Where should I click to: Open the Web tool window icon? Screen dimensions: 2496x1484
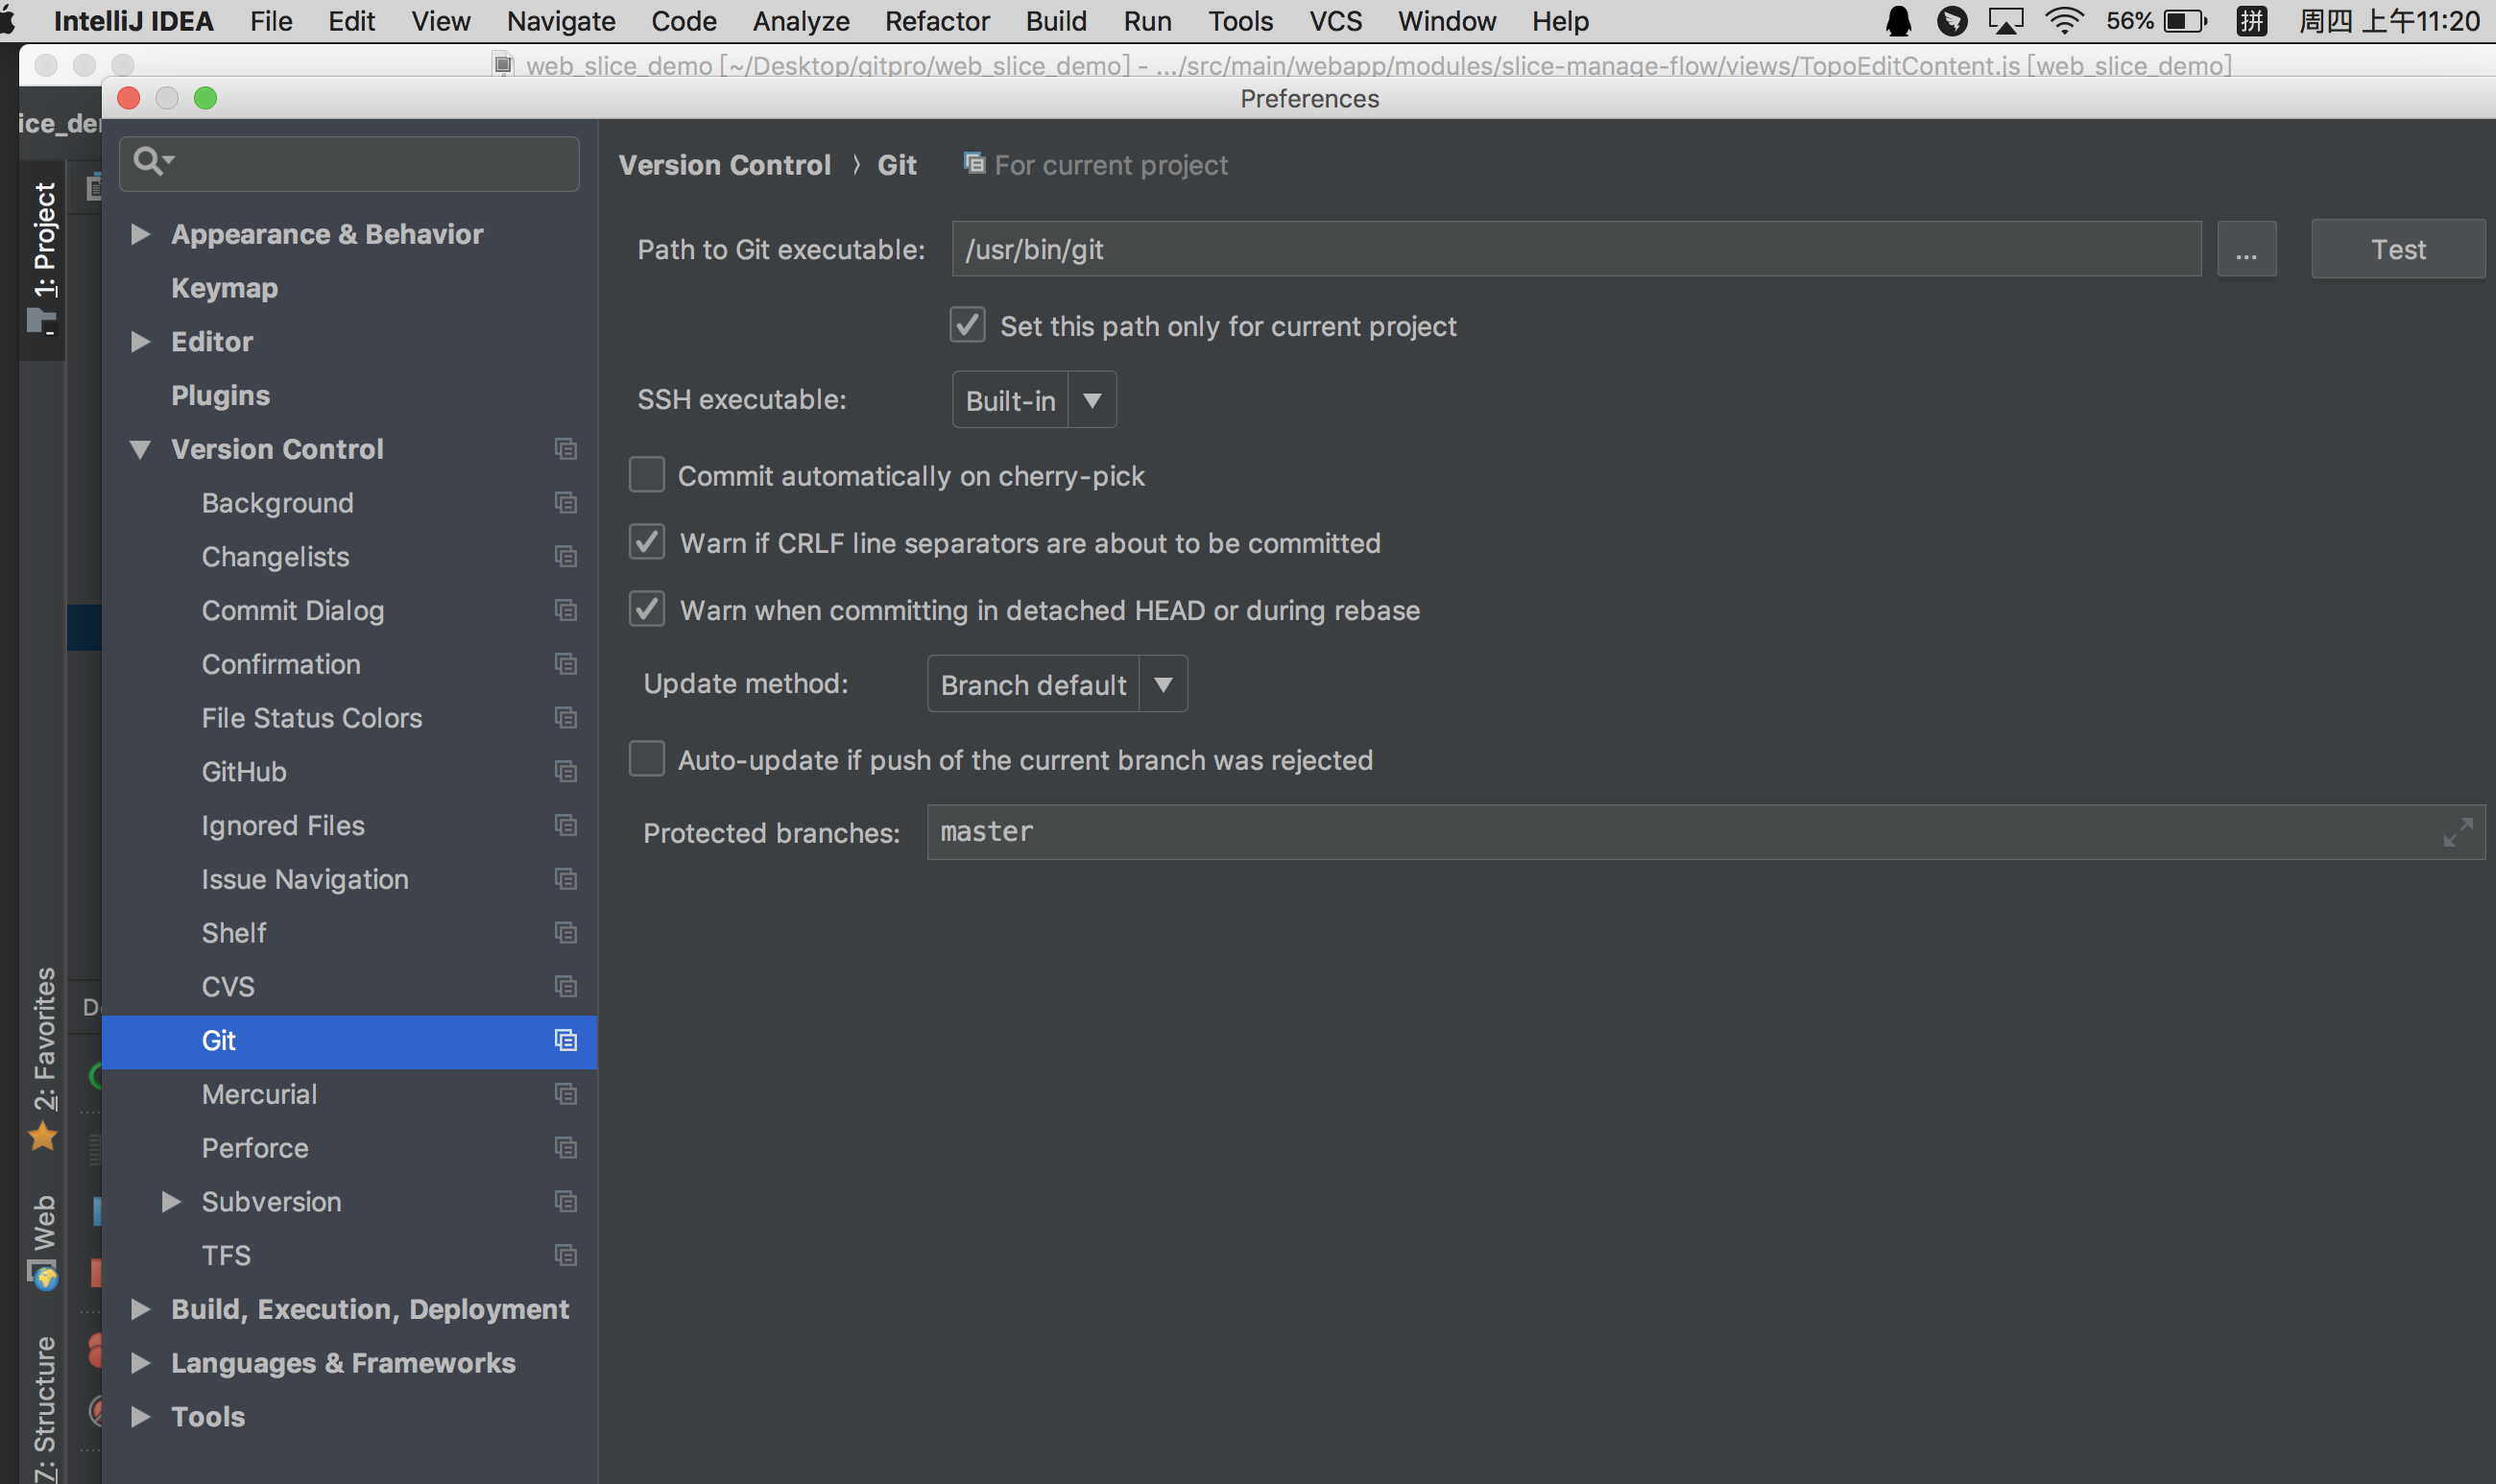[x=43, y=1275]
